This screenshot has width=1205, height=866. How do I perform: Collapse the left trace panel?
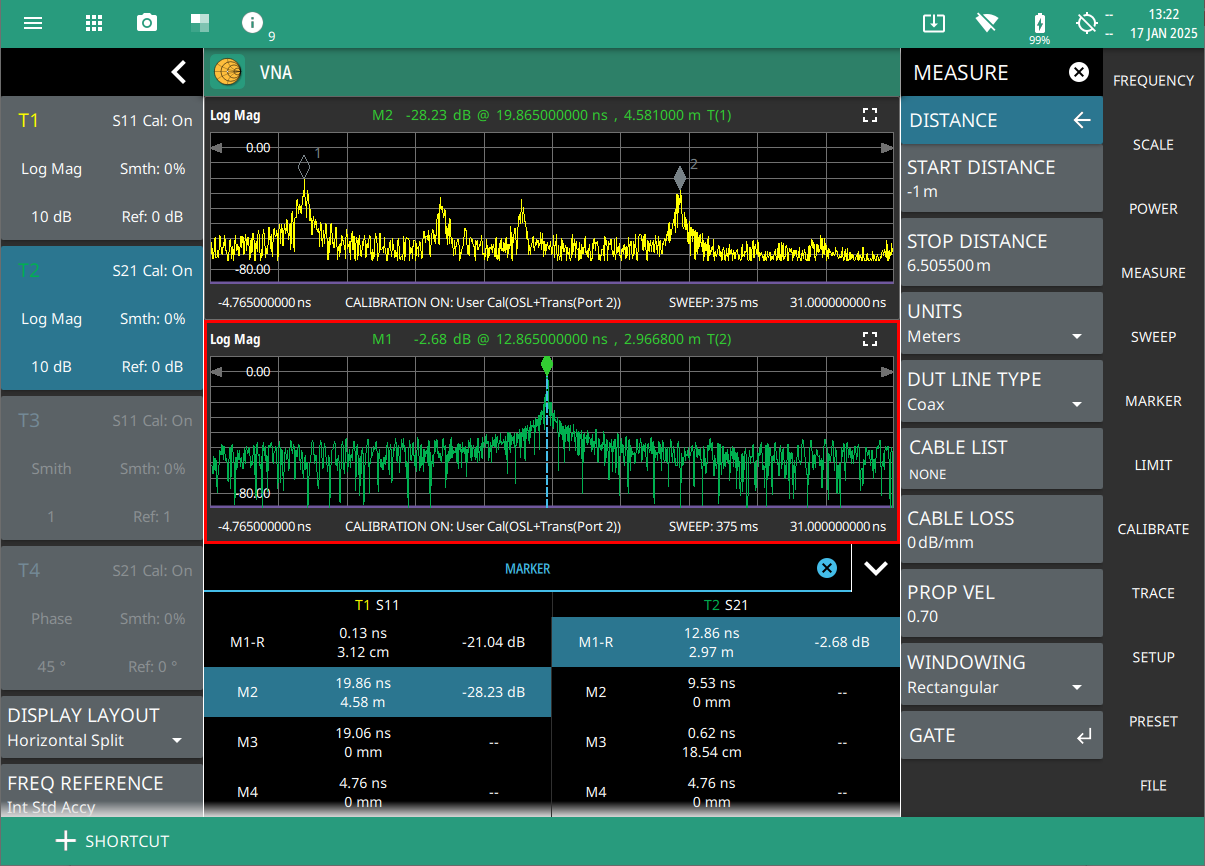click(178, 72)
